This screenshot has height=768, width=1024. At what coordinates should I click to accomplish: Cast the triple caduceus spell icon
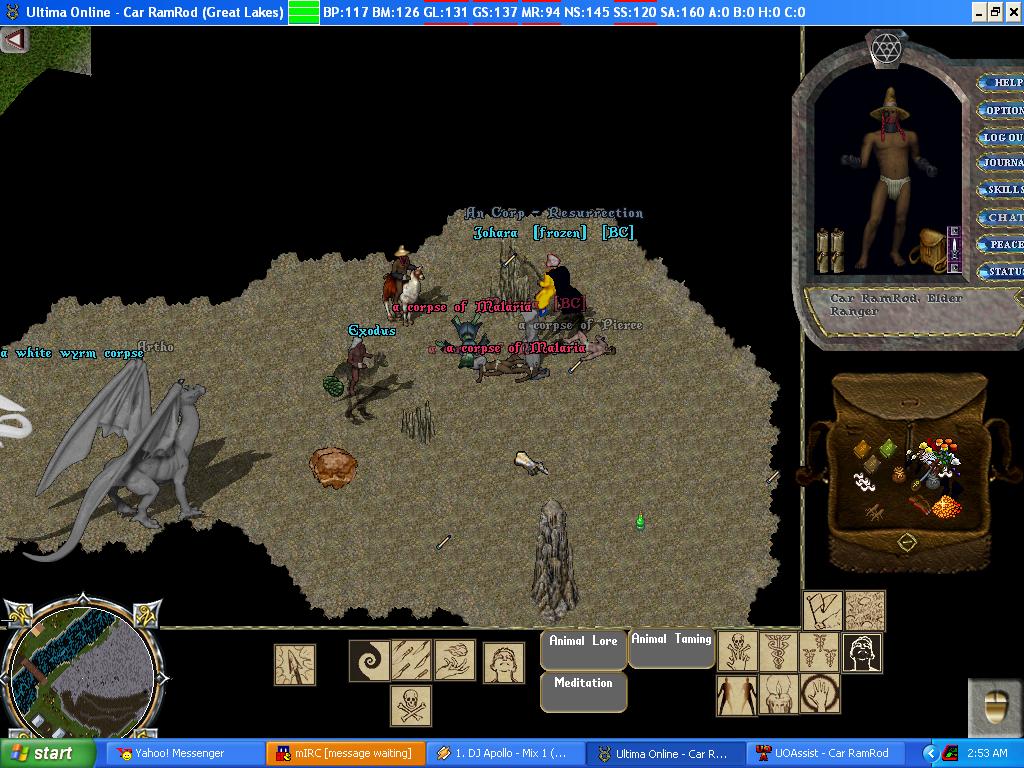pos(819,652)
